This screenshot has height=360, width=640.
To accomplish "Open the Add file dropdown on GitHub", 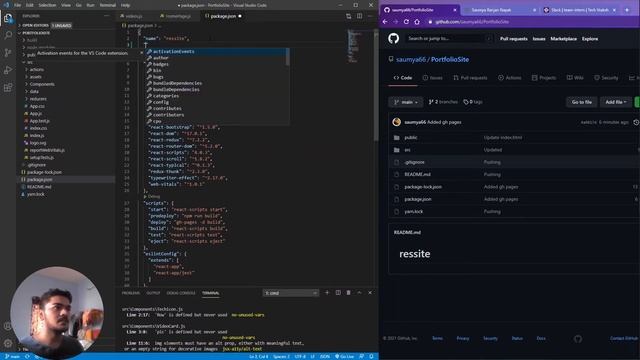I will point(616,102).
